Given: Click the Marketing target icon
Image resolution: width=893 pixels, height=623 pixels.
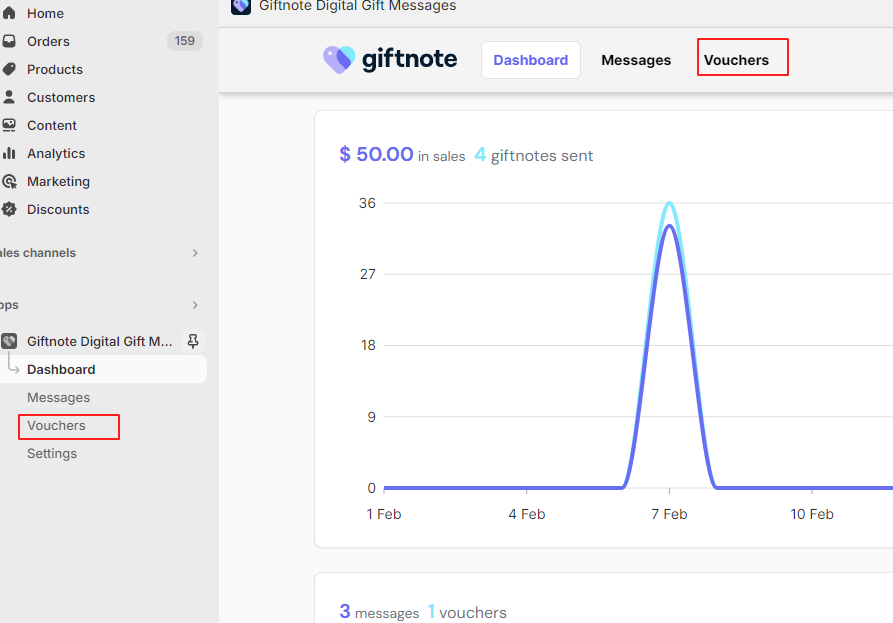Looking at the screenshot, I should pyautogui.click(x=9, y=181).
